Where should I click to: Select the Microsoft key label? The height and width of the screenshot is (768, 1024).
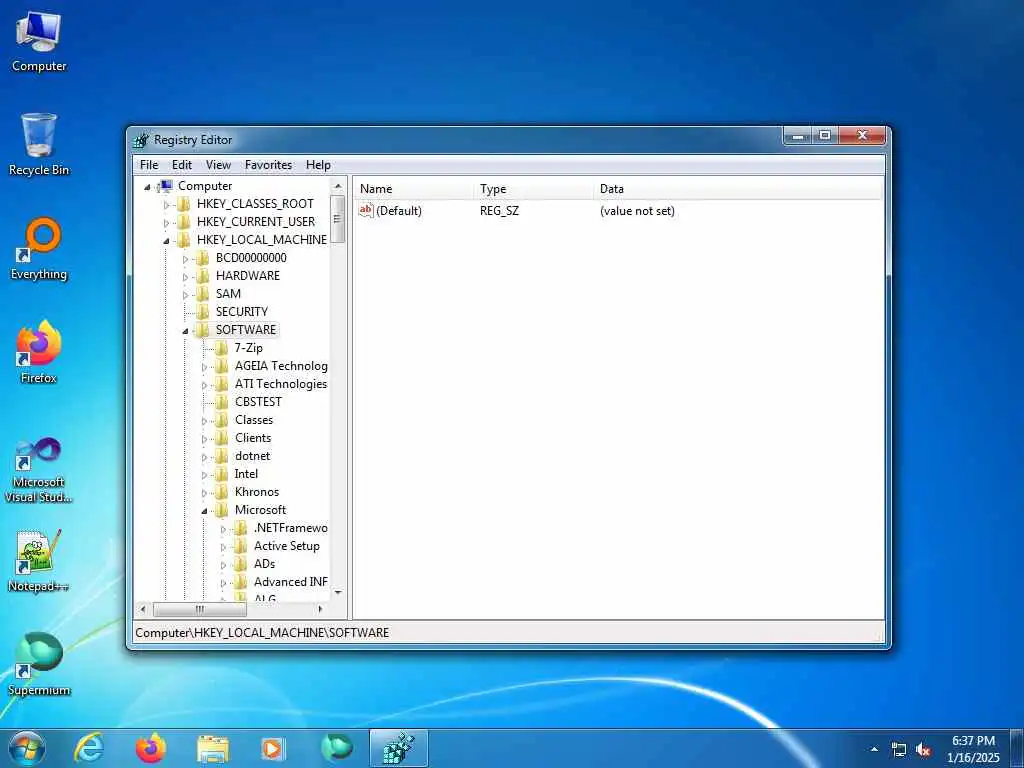point(260,510)
